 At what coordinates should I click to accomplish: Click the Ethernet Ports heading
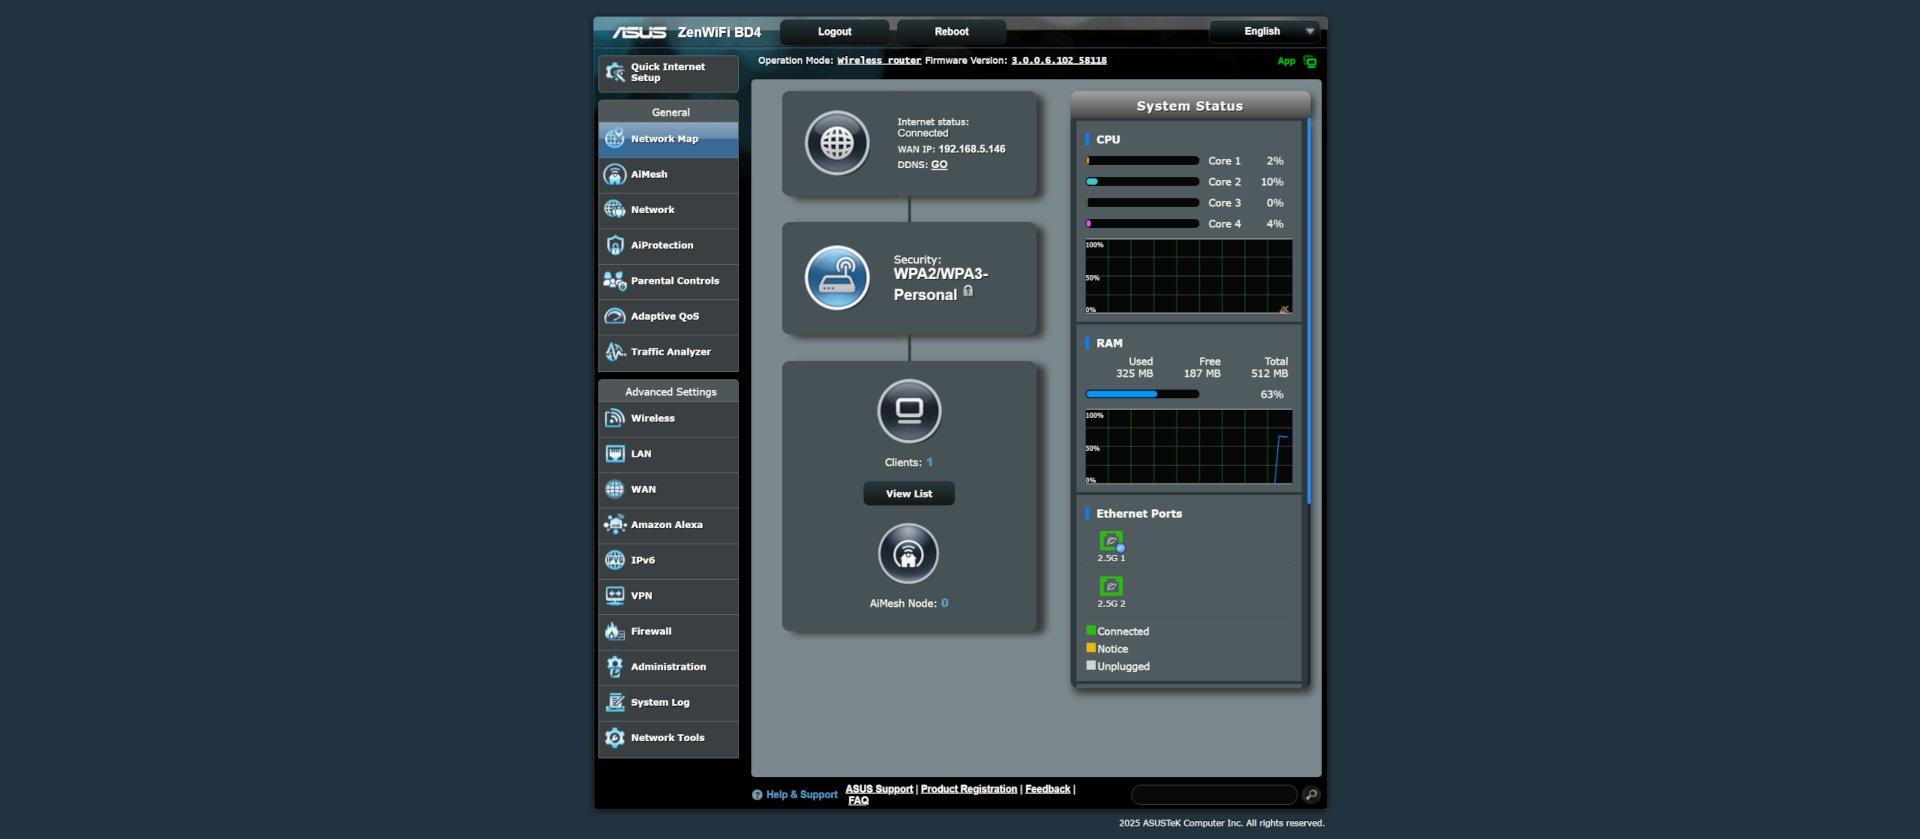pos(1139,514)
